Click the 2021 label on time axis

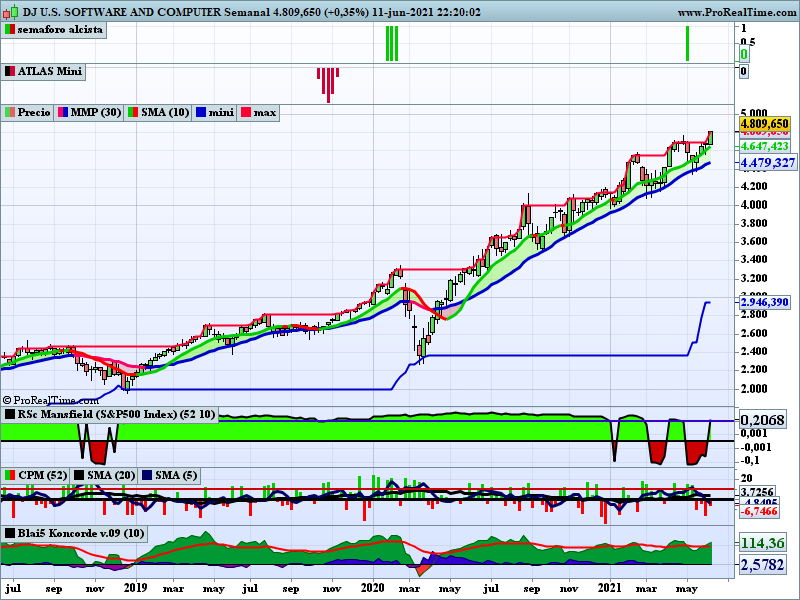pyautogui.click(x=610, y=588)
